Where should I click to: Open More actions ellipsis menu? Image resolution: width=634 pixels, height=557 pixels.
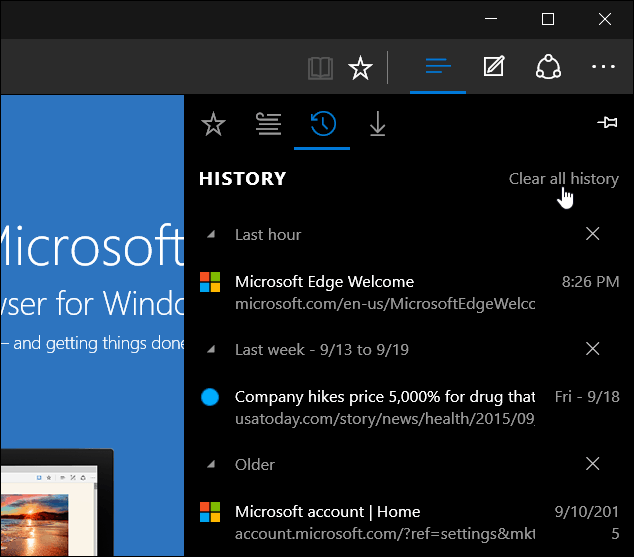coord(603,67)
